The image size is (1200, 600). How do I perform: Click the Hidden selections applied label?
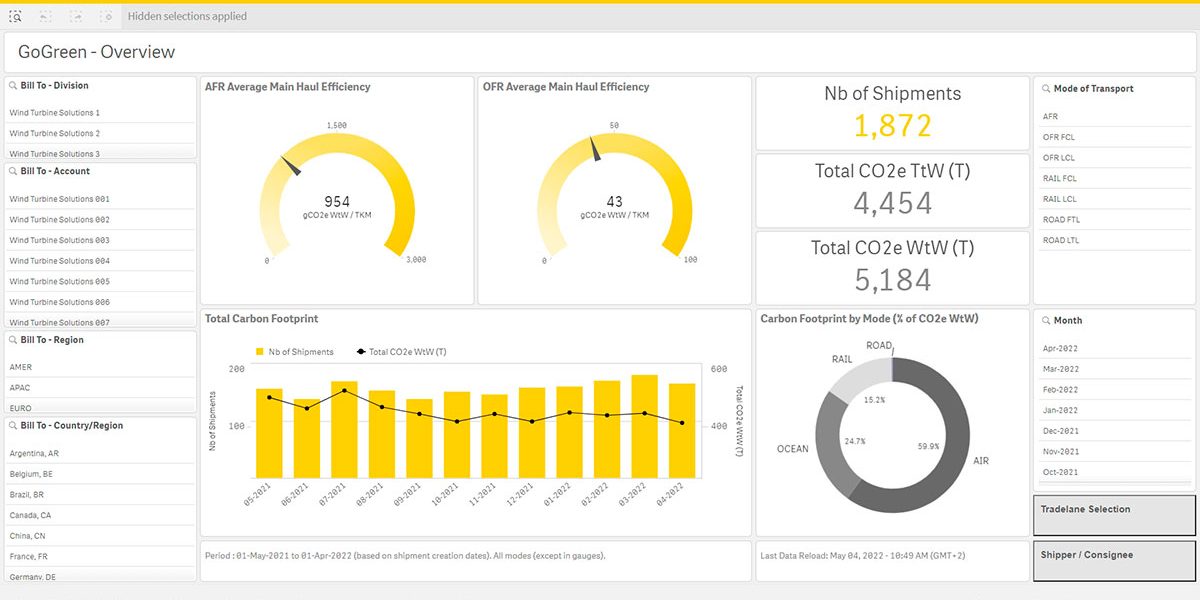[187, 16]
